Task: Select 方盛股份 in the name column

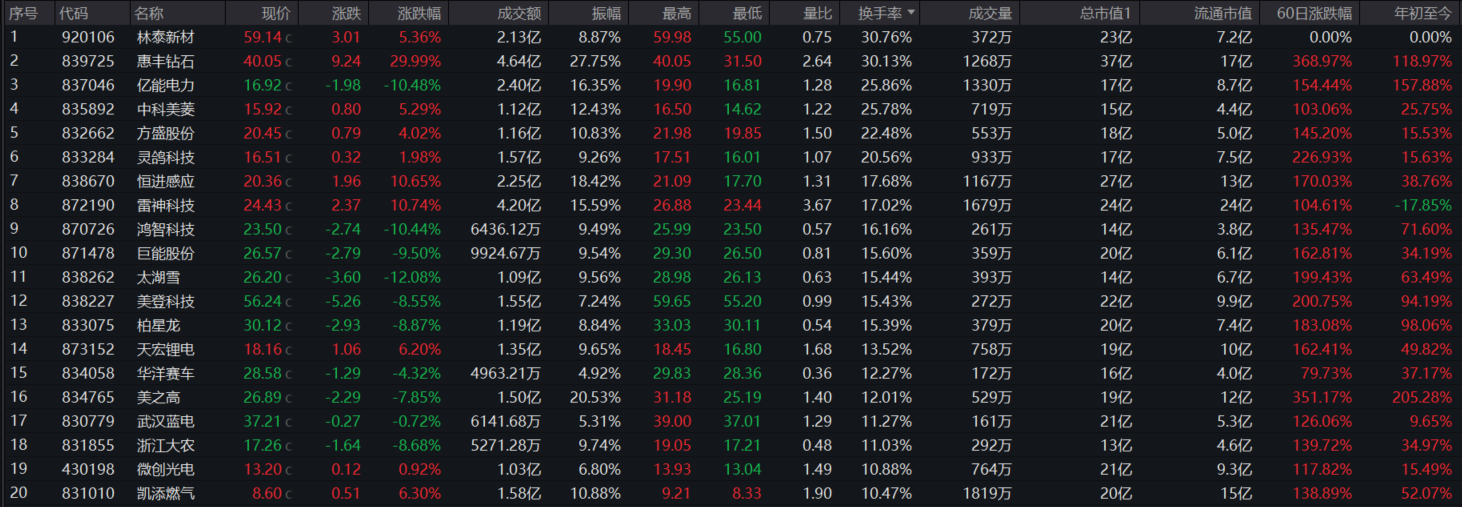Action: coord(166,133)
